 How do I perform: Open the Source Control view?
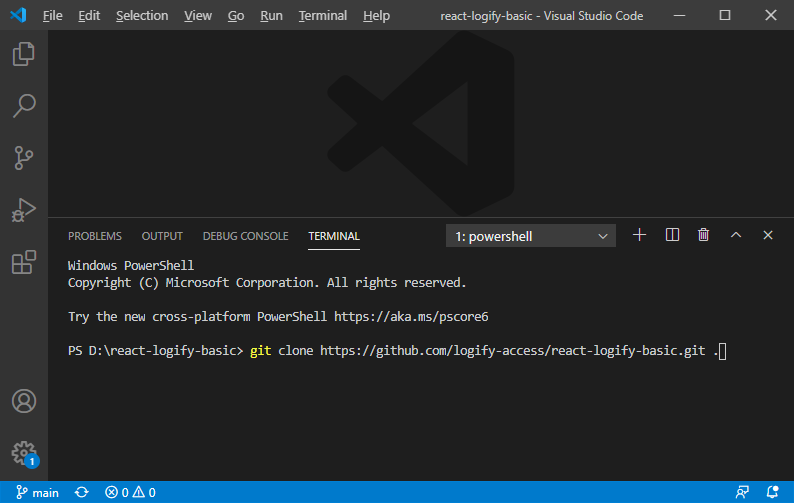[x=24, y=158]
